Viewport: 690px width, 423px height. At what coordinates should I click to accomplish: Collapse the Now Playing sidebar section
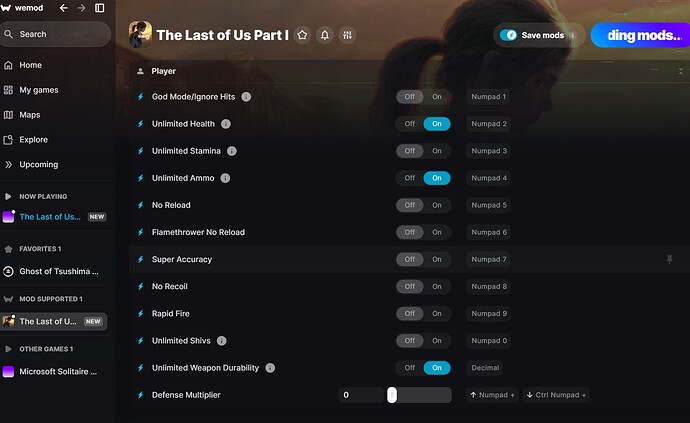pos(9,197)
